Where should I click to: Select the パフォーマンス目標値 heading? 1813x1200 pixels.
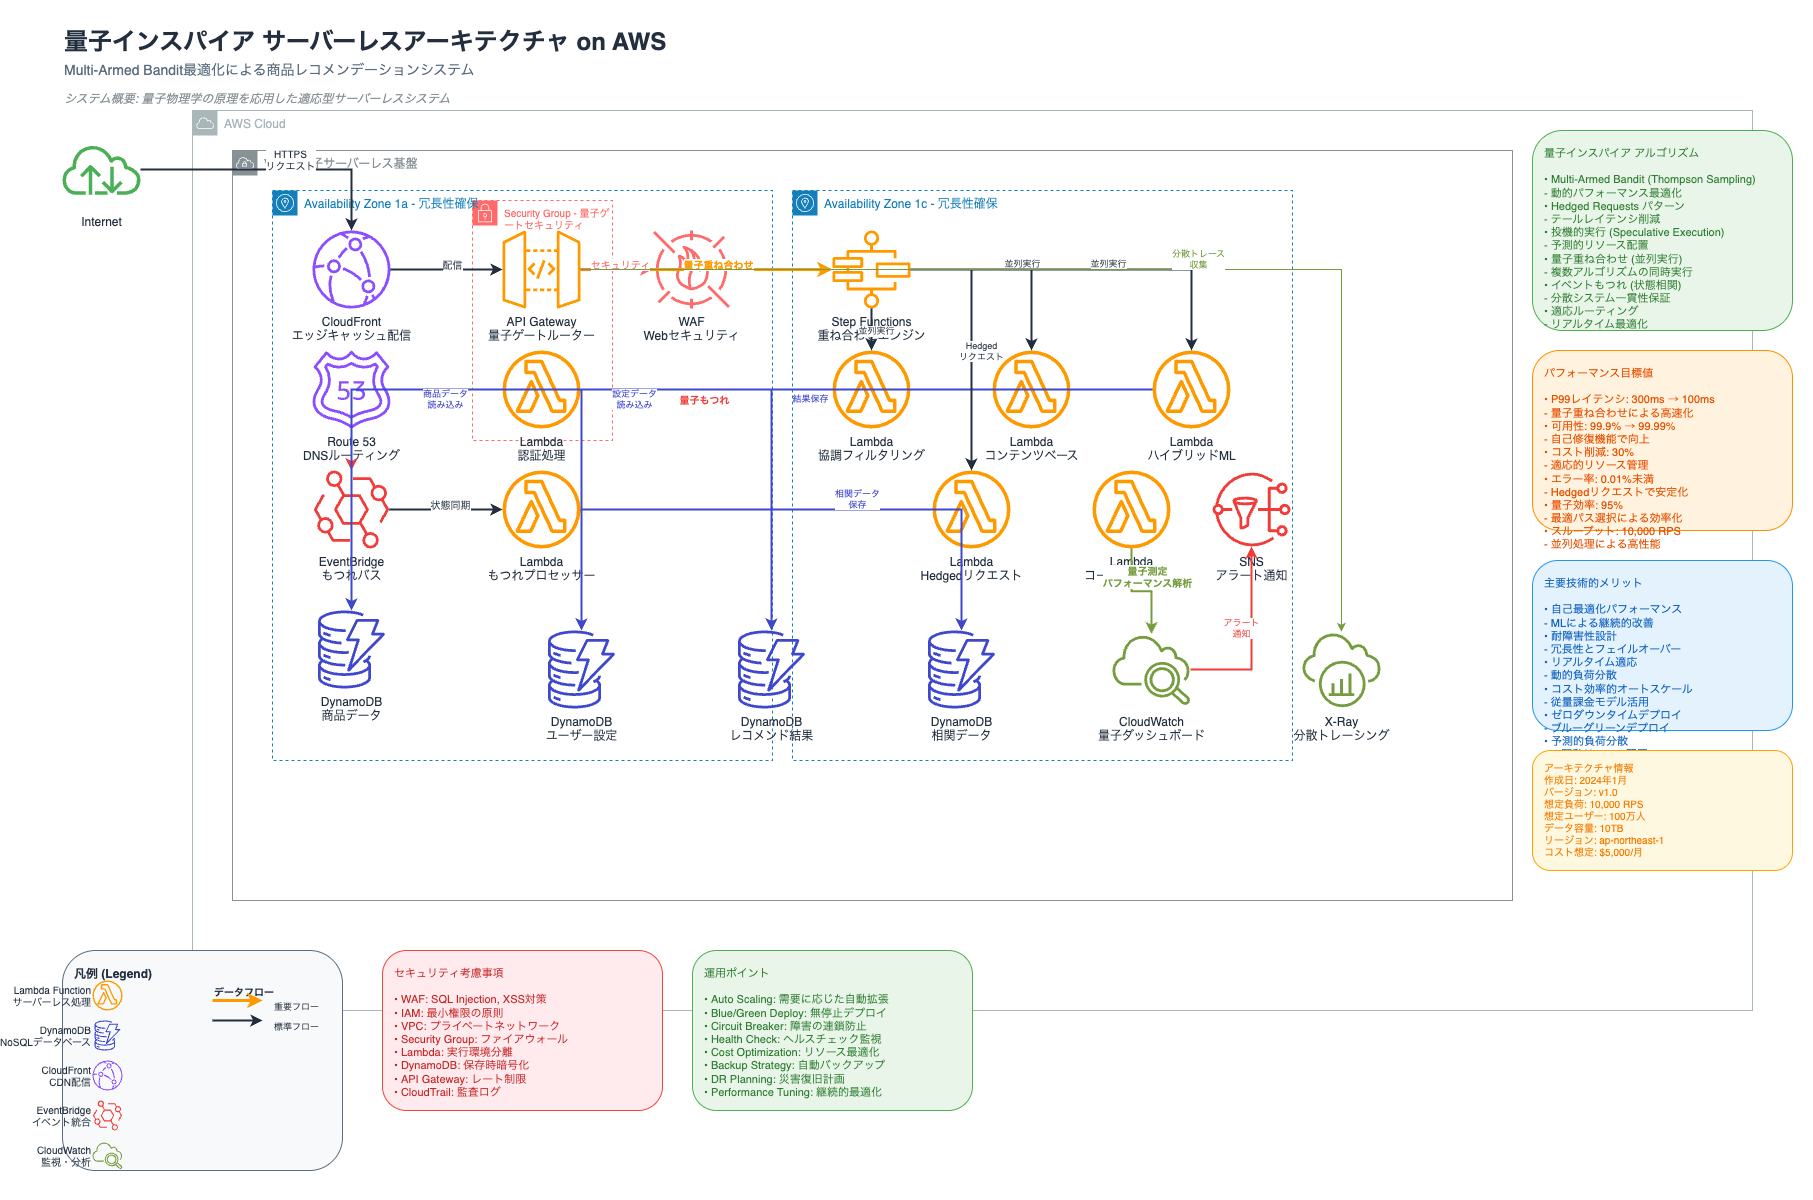(x=1598, y=373)
